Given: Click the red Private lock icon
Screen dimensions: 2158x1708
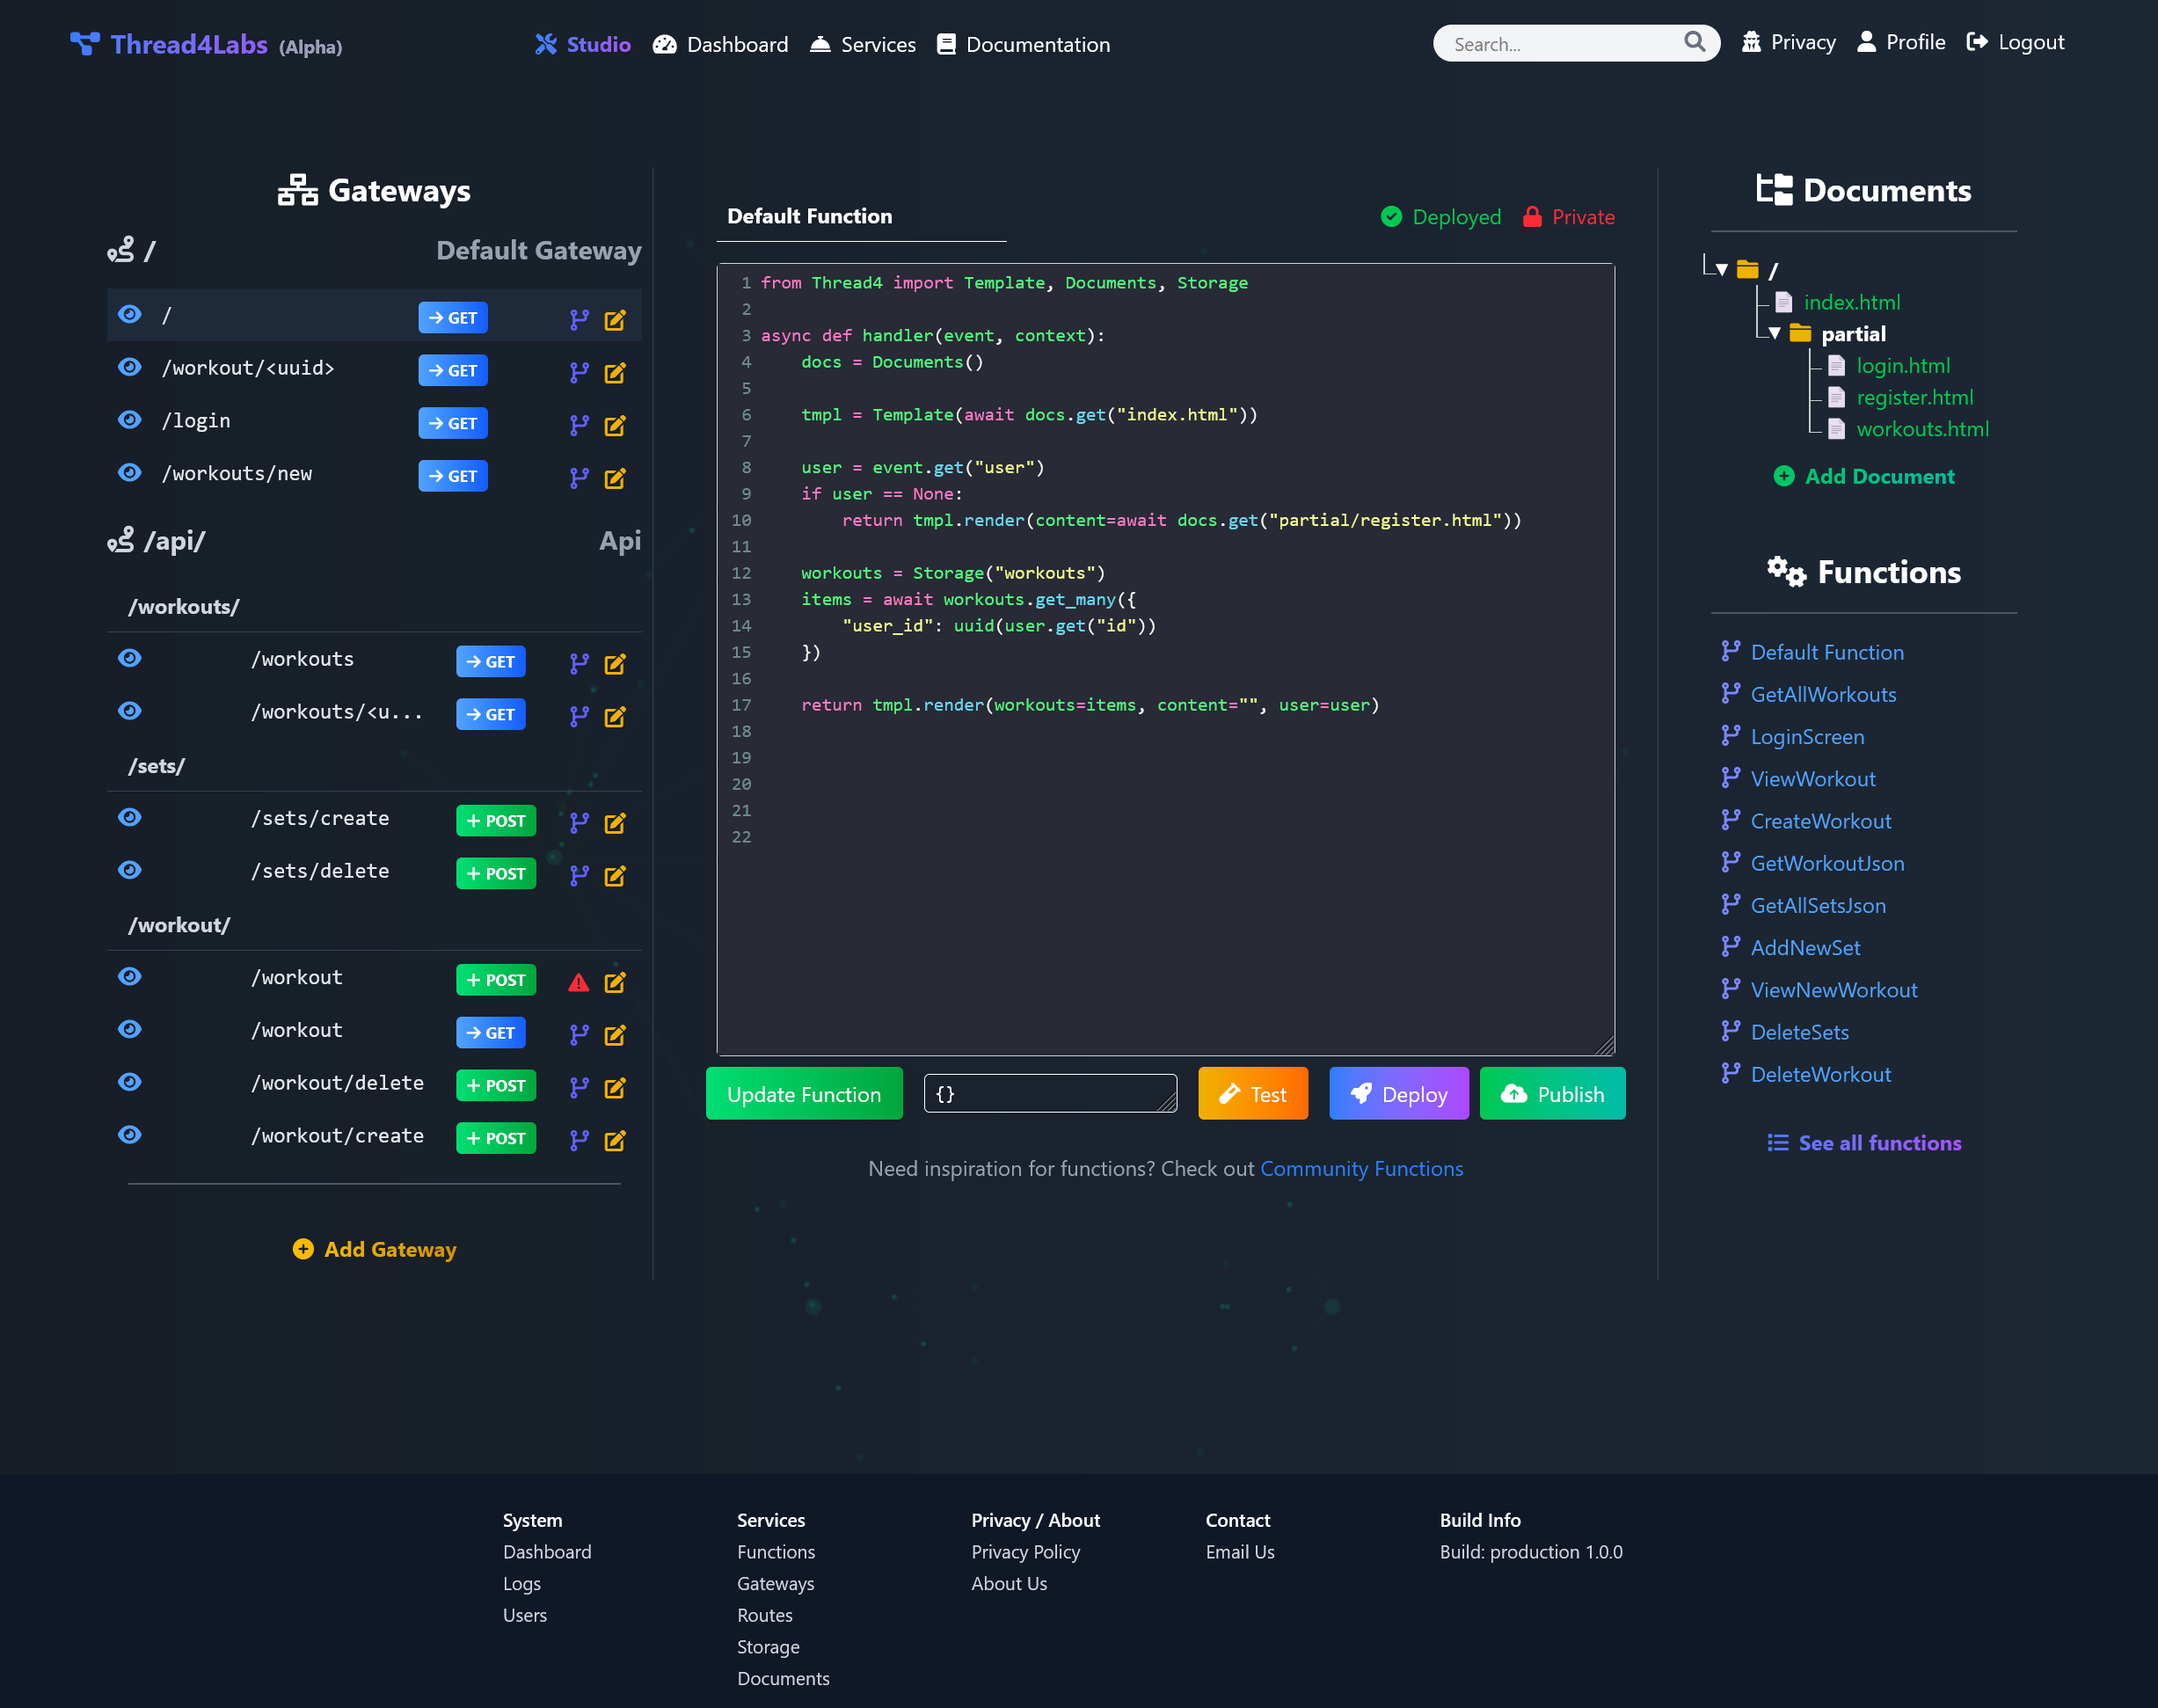Looking at the screenshot, I should click(1532, 217).
